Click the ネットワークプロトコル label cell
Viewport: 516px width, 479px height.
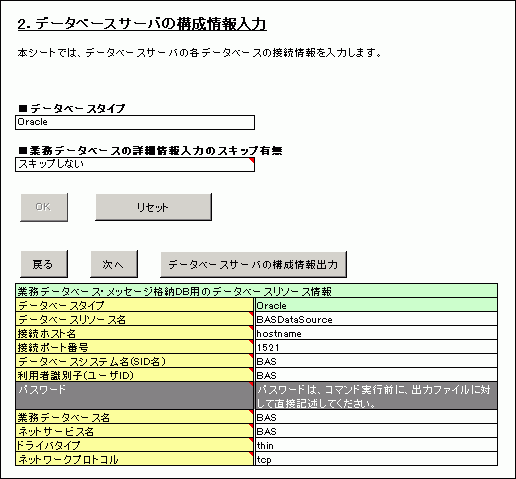134,459
